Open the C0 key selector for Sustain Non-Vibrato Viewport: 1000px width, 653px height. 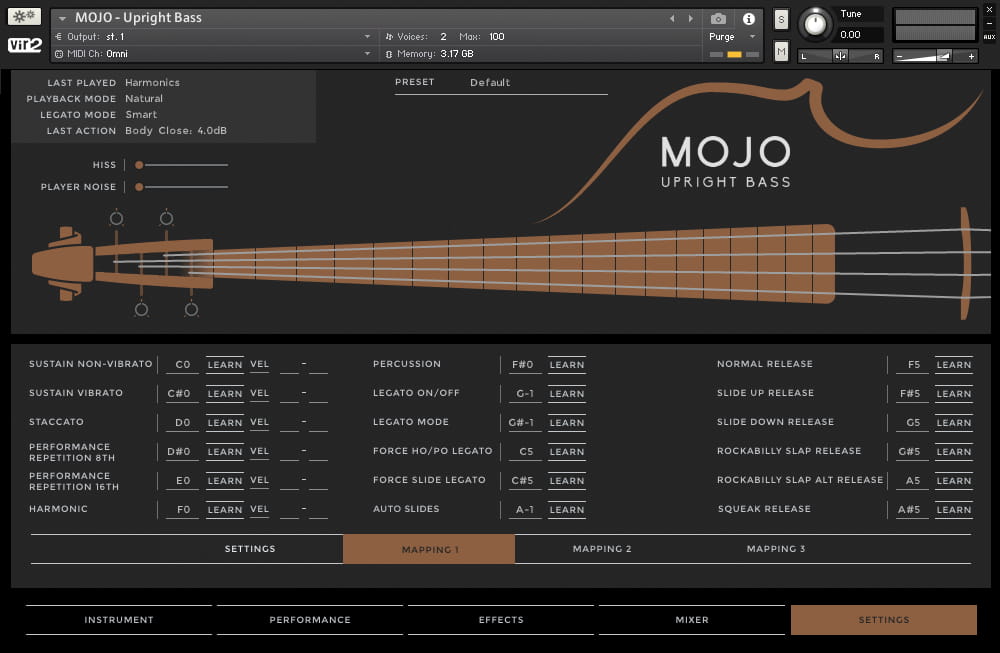click(182, 365)
